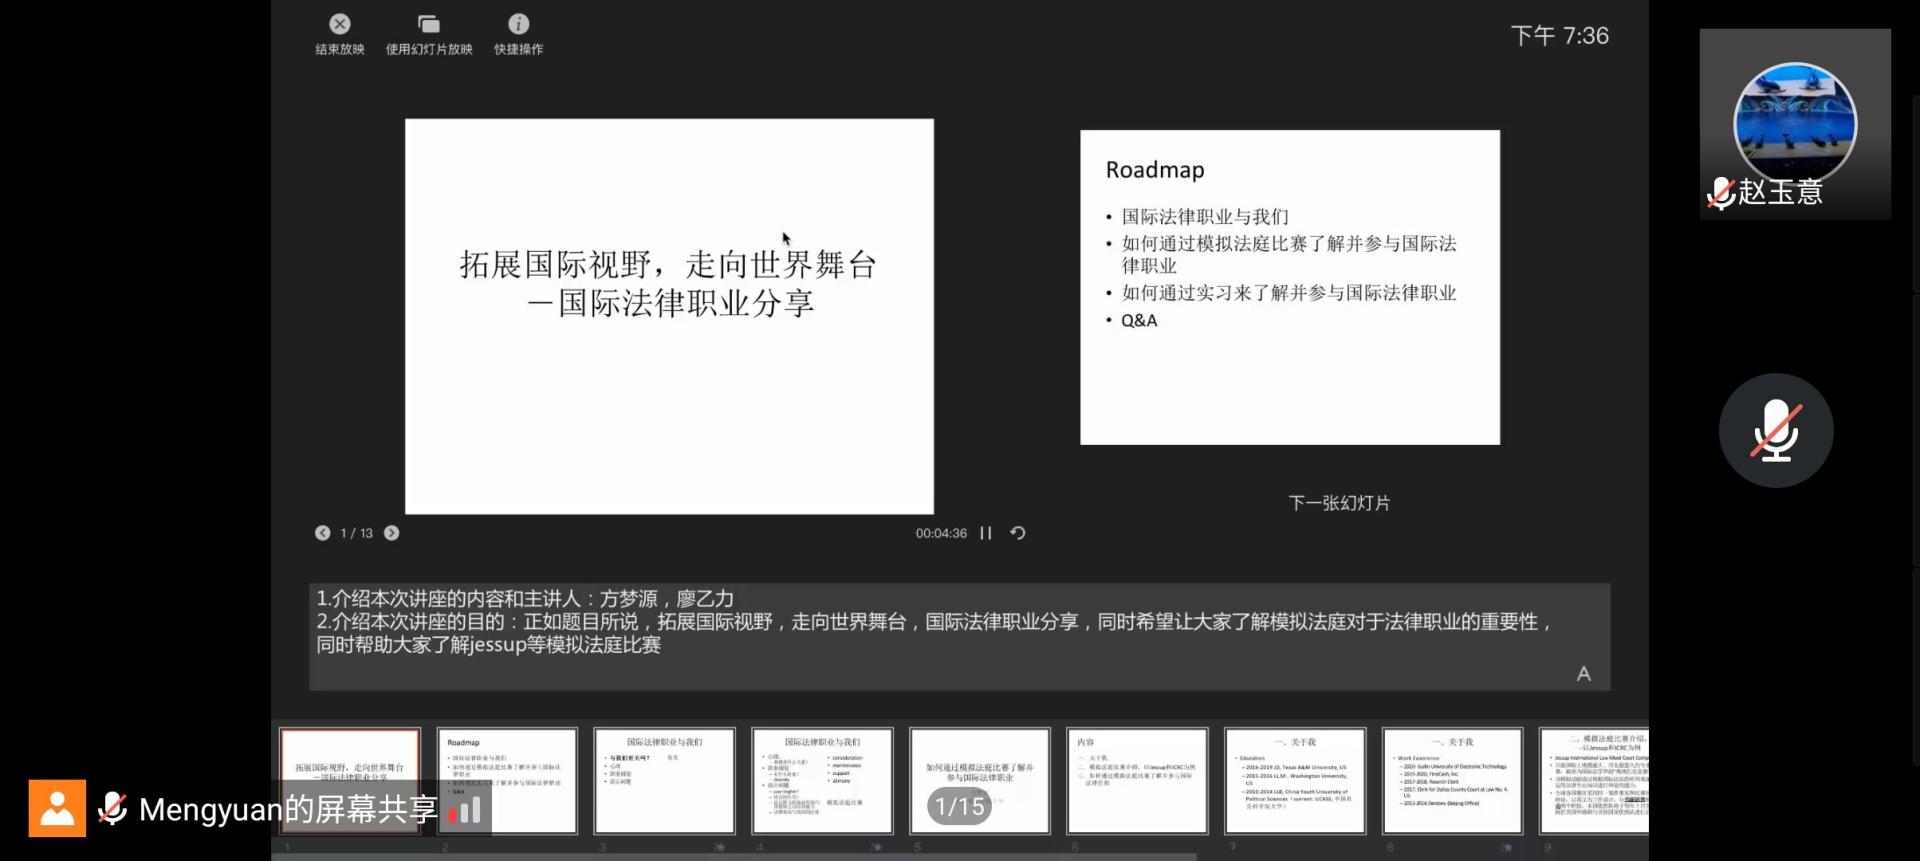Click 赵玉意's profile avatar
Image resolution: width=1920 pixels, height=861 pixels.
pos(1794,122)
